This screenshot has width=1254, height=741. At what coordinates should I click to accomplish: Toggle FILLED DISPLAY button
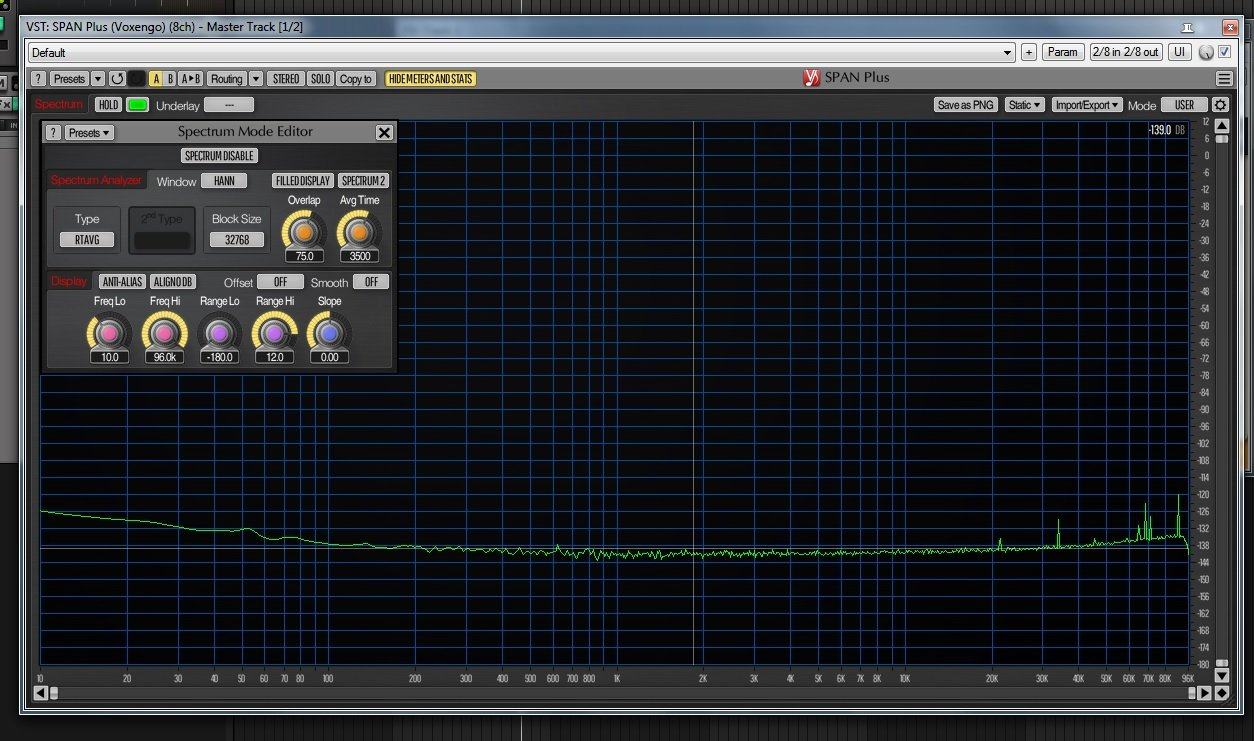303,181
